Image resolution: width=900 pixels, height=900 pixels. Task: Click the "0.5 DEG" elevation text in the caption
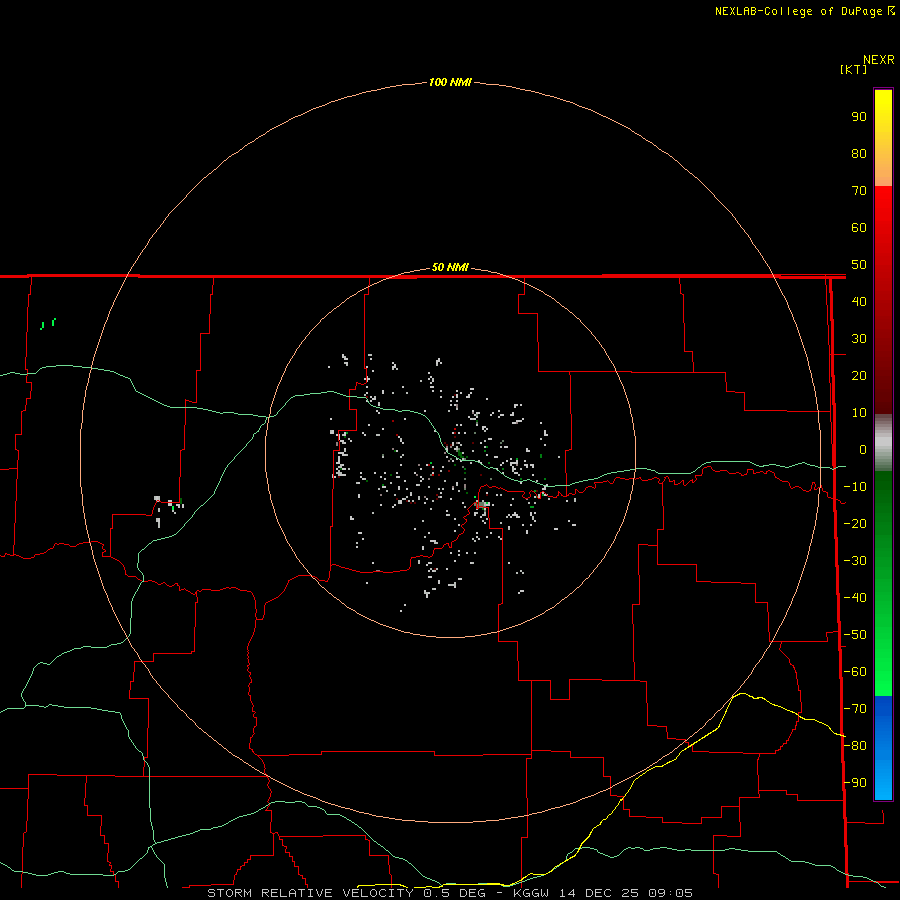click(455, 893)
